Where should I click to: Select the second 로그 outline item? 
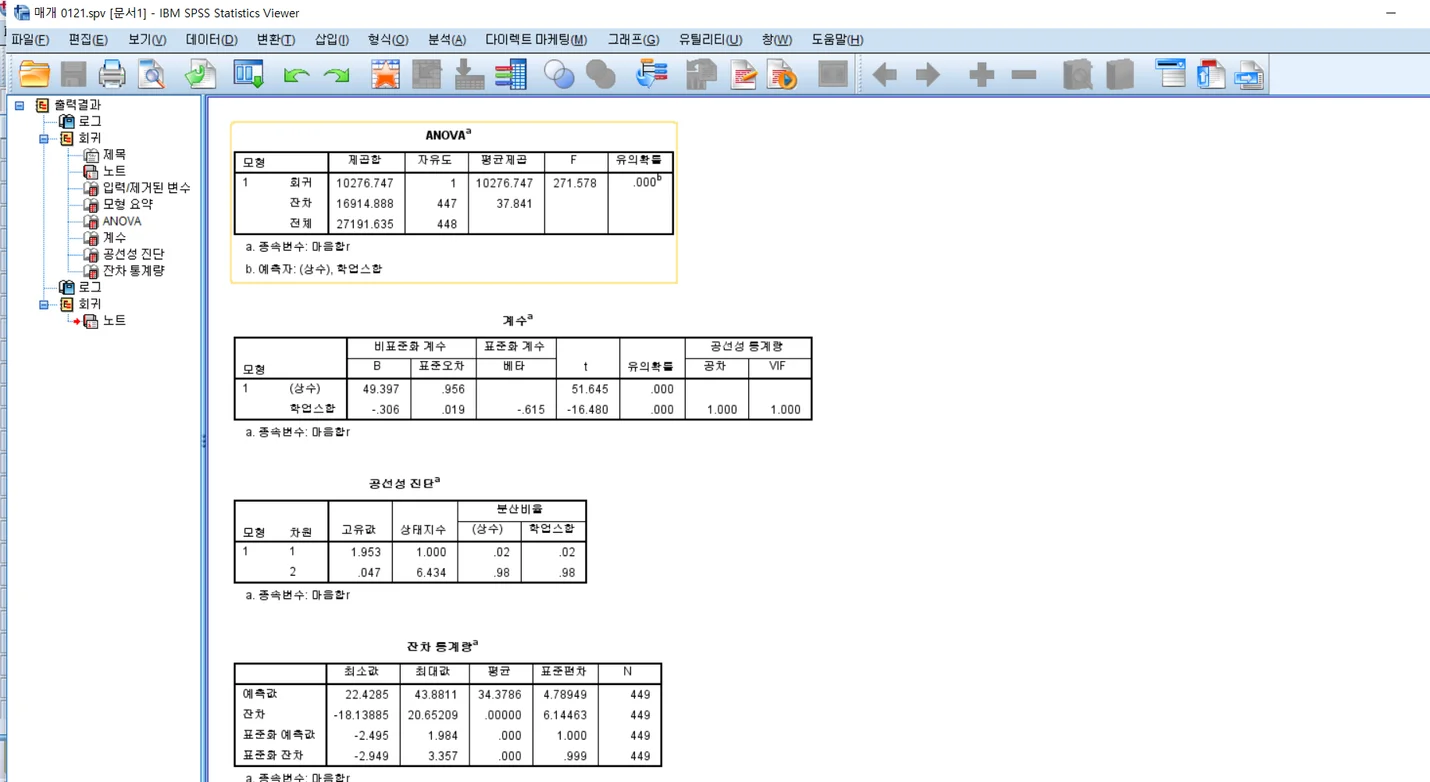[x=89, y=288]
